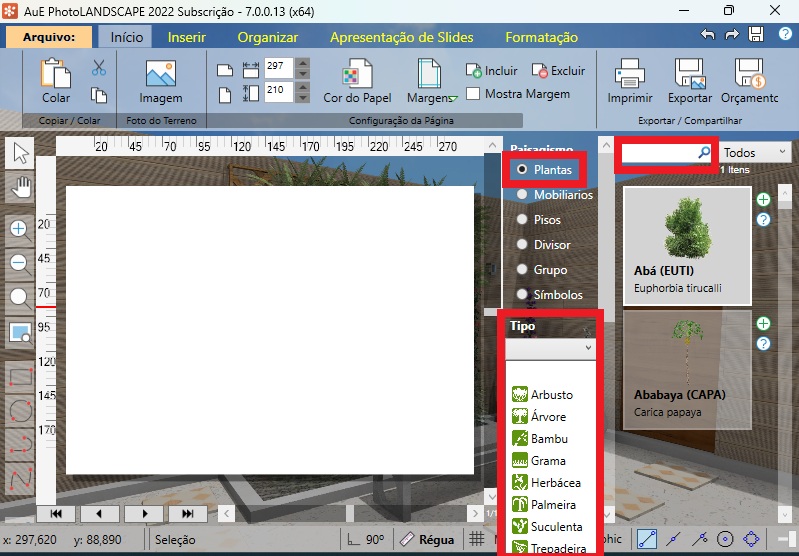This screenshot has width=799, height=556.
Task: Select the arrow selection tool
Action: (20, 153)
